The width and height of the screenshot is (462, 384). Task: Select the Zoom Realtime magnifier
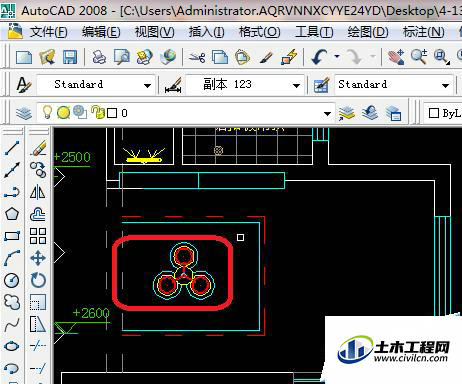point(419,57)
